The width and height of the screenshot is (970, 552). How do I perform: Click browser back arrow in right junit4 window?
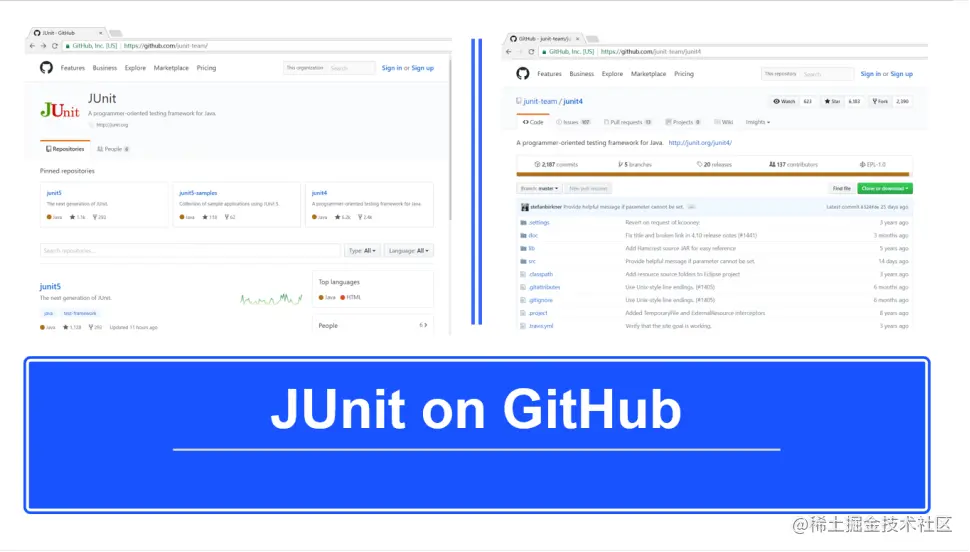[509, 51]
